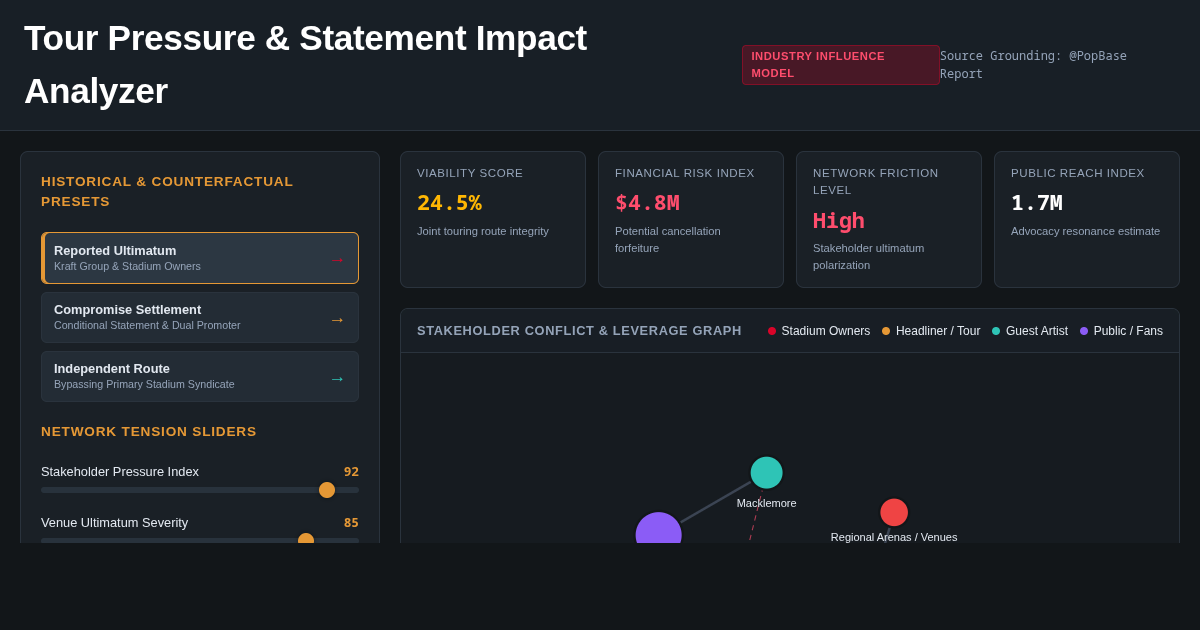This screenshot has width=1200, height=630.
Task: Toggle Public / Fans legend item
Action: coord(1121,331)
